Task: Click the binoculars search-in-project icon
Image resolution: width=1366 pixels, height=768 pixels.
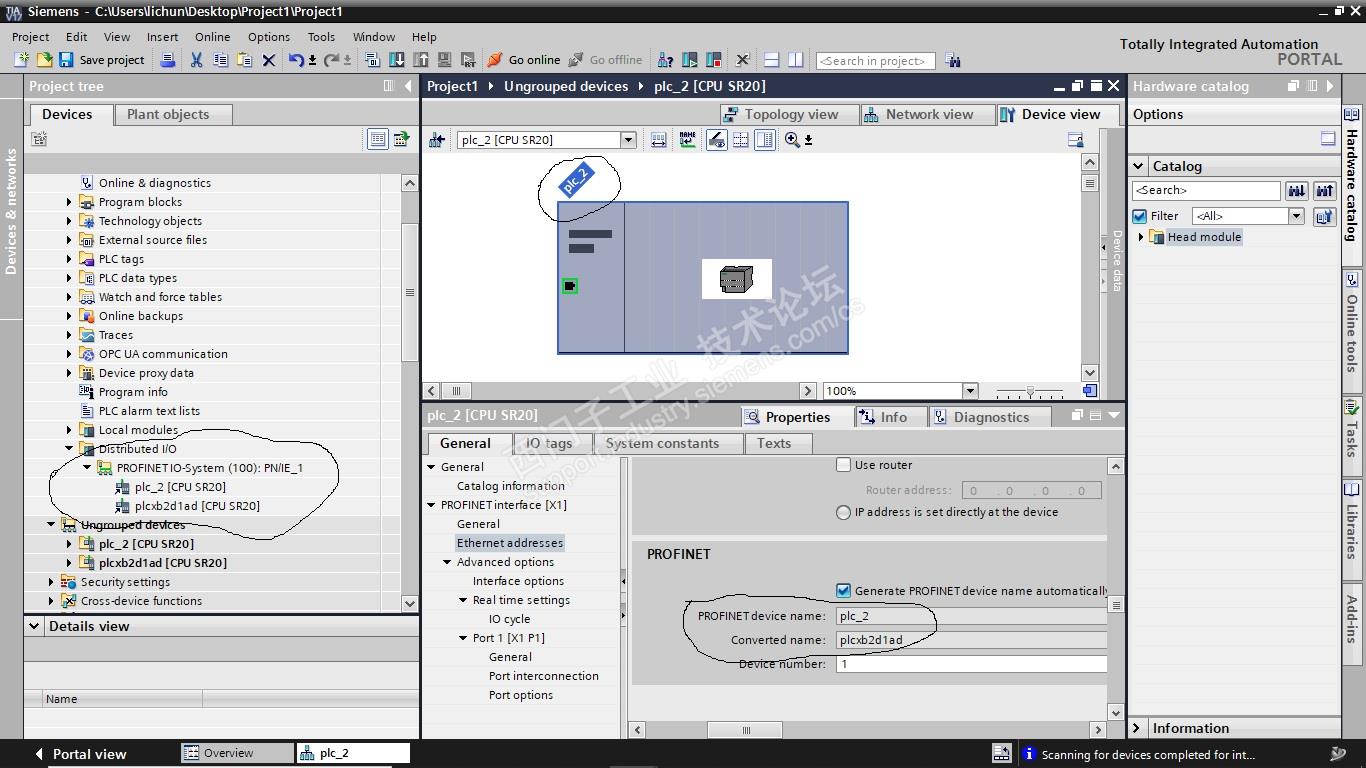Action: [x=952, y=60]
